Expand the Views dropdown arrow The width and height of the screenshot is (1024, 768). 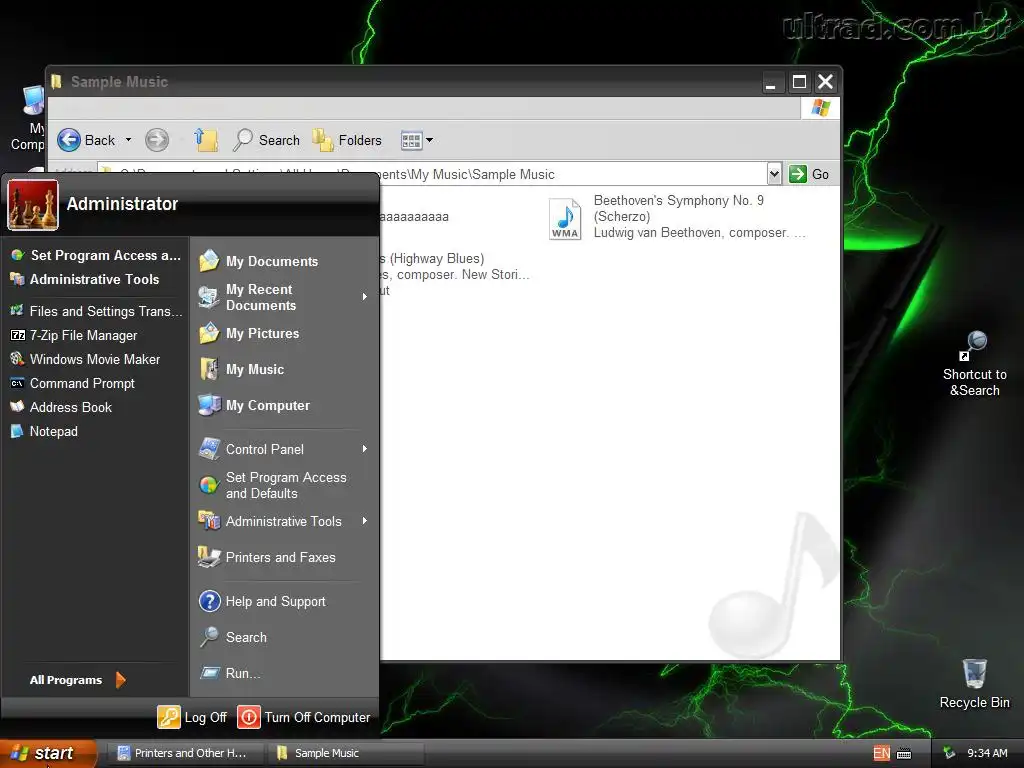tap(430, 140)
